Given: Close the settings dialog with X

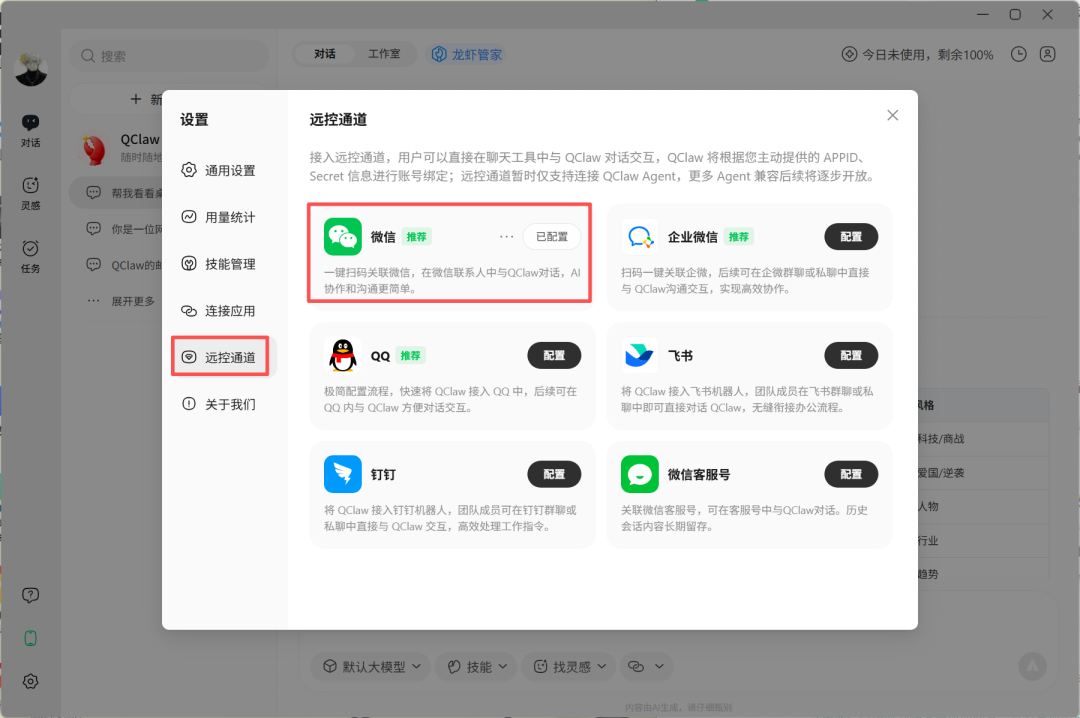Looking at the screenshot, I should coord(893,115).
